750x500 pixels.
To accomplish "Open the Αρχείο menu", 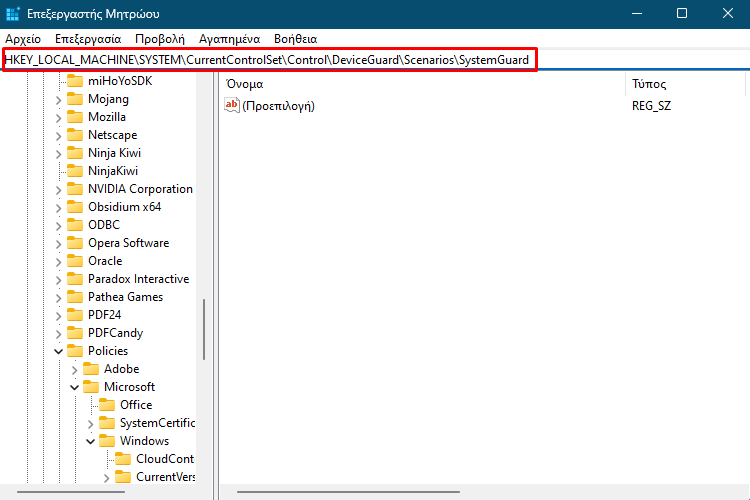I will 23,39.
